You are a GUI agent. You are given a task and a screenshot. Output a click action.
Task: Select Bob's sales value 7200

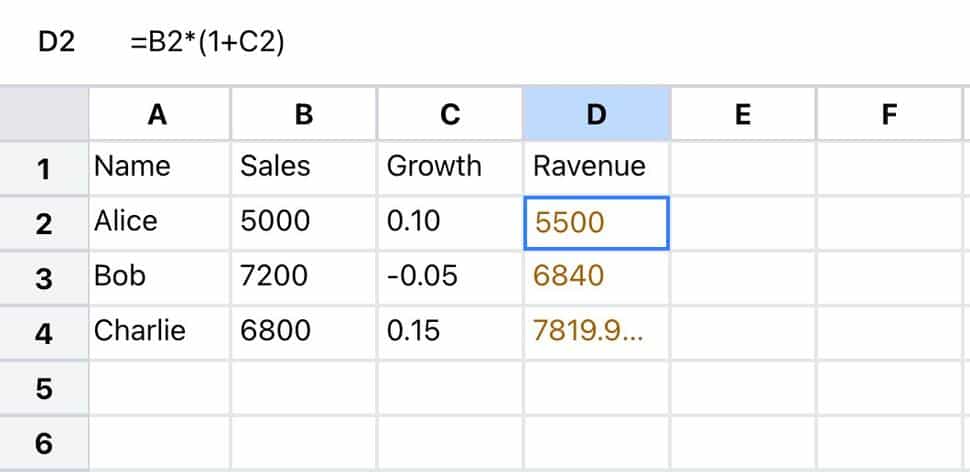[x=304, y=277]
